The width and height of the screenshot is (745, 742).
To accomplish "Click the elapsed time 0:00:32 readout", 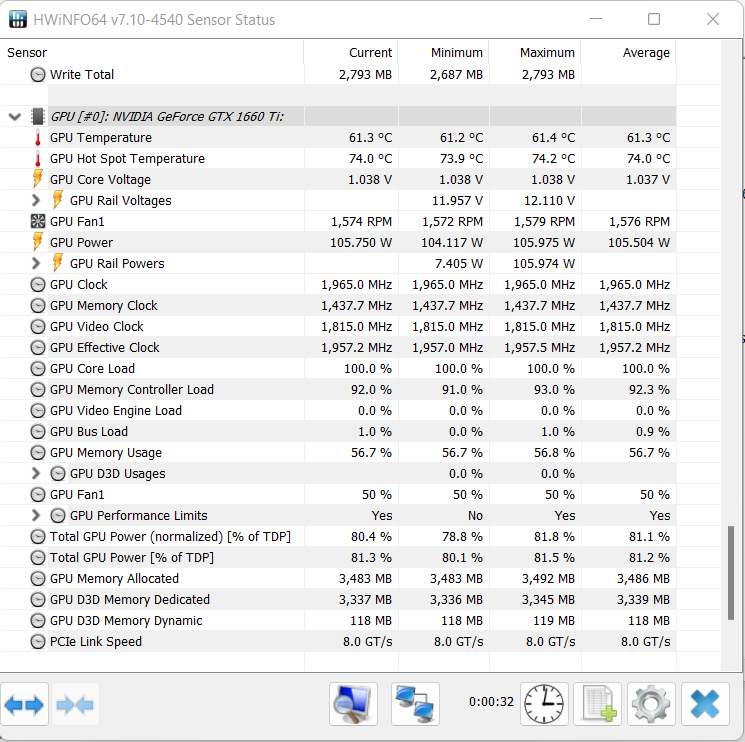I will (x=491, y=702).
